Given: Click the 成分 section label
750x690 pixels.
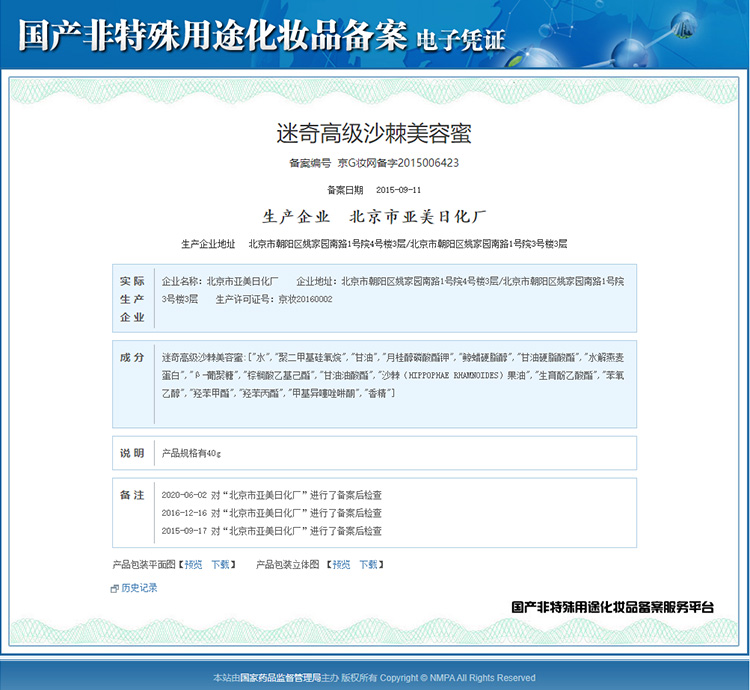Looking at the screenshot, I should pos(132,357).
